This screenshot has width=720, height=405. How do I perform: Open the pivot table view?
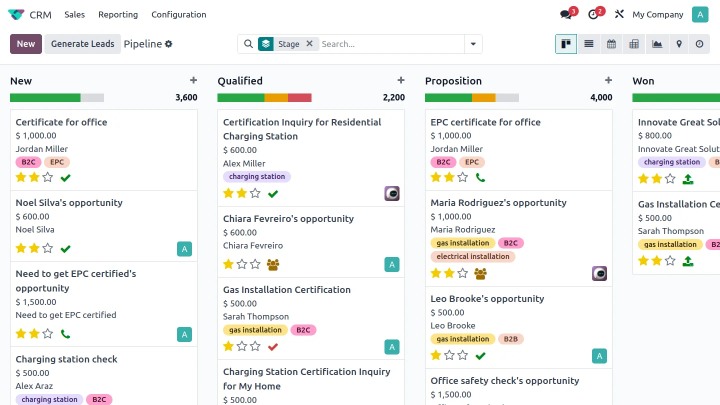click(x=634, y=44)
